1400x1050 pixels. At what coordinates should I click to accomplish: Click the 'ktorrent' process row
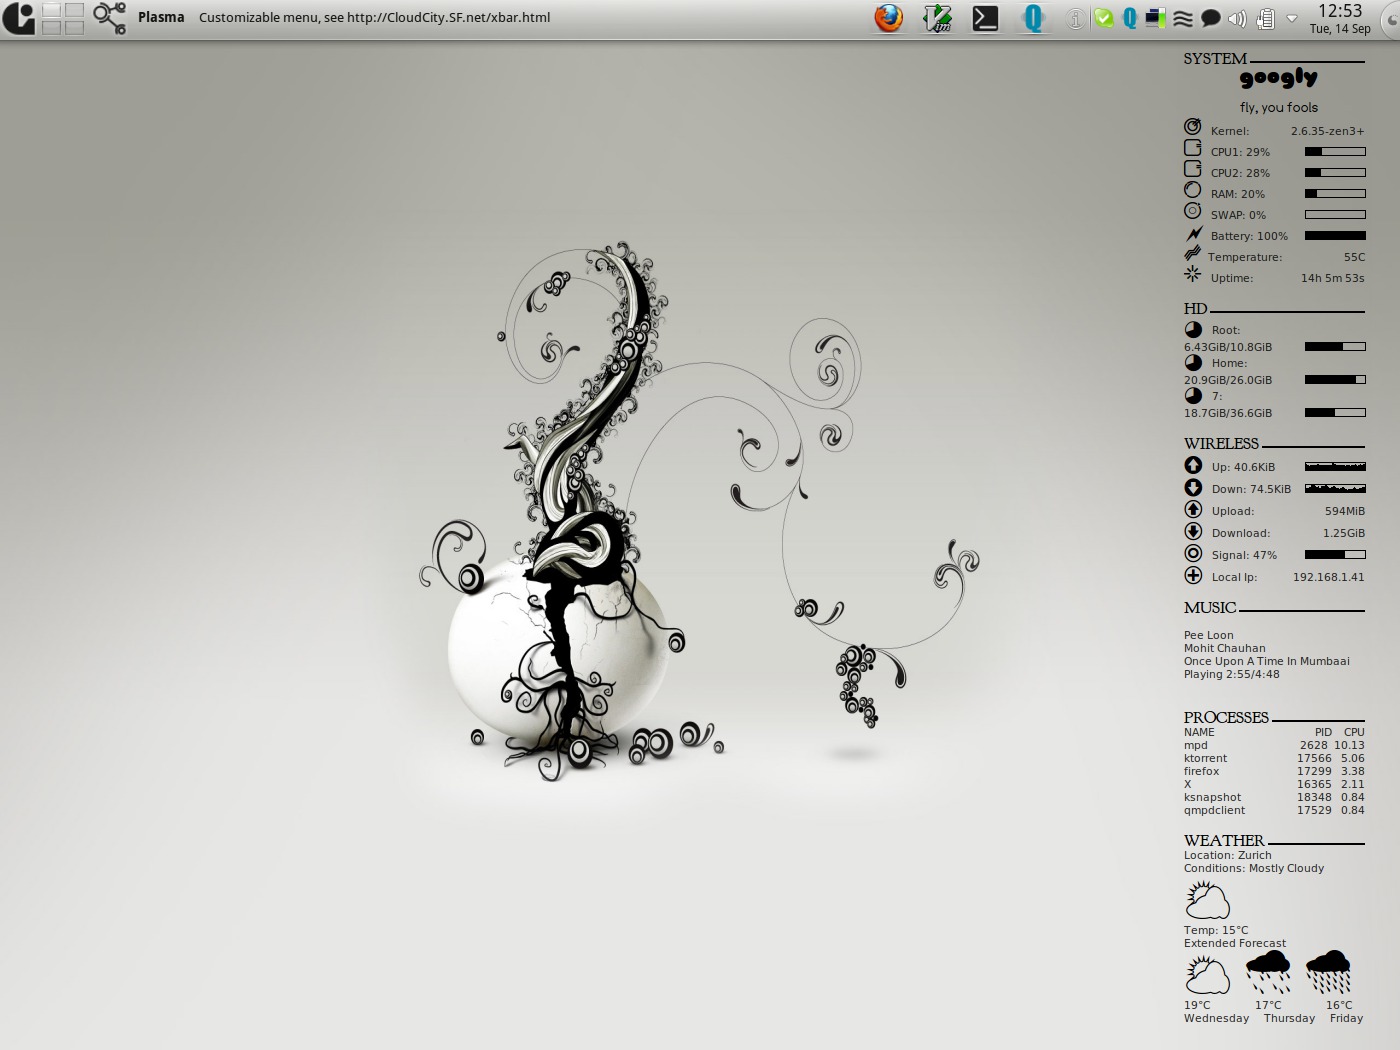click(1274, 758)
